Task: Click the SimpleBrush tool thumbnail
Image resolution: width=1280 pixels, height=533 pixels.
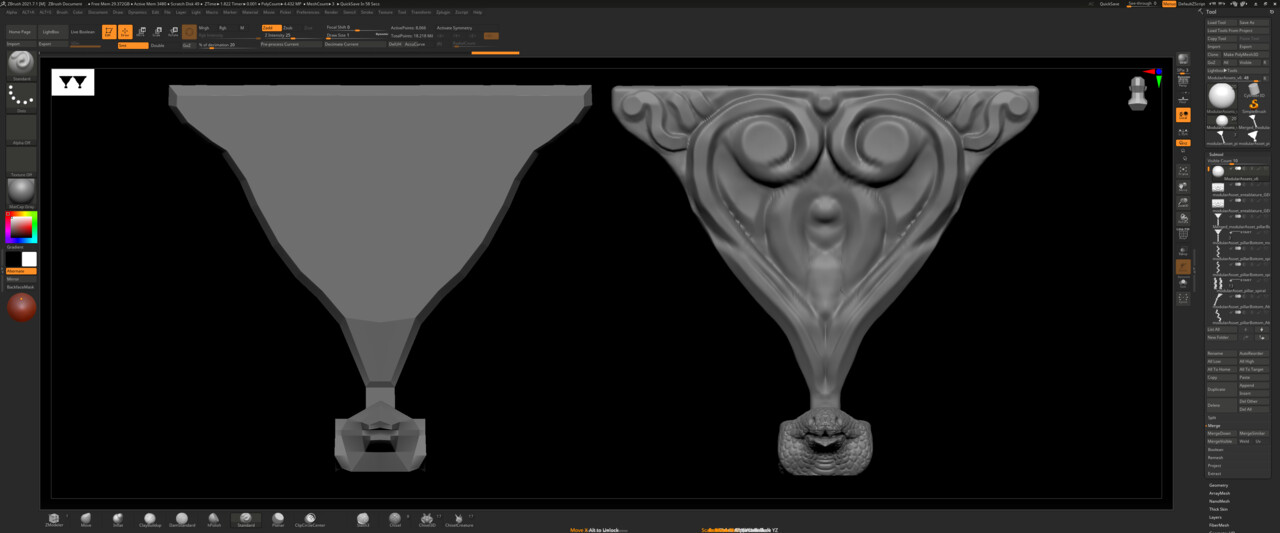Action: 1254,105
